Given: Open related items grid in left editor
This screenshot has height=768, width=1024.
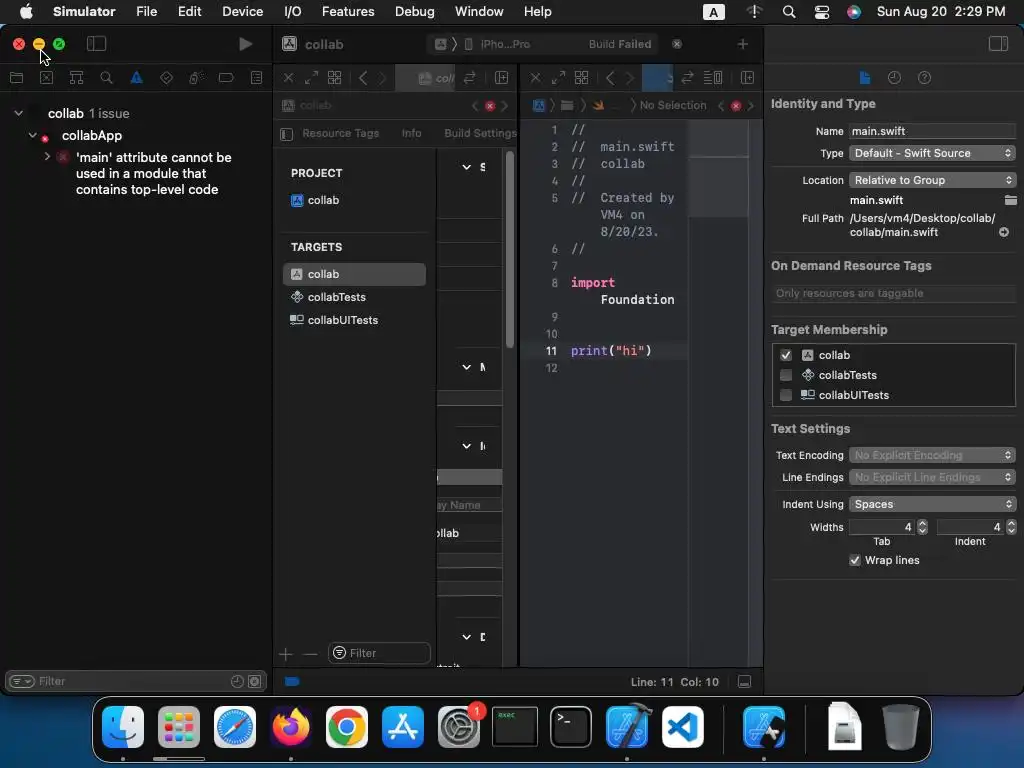Looking at the screenshot, I should (334, 78).
